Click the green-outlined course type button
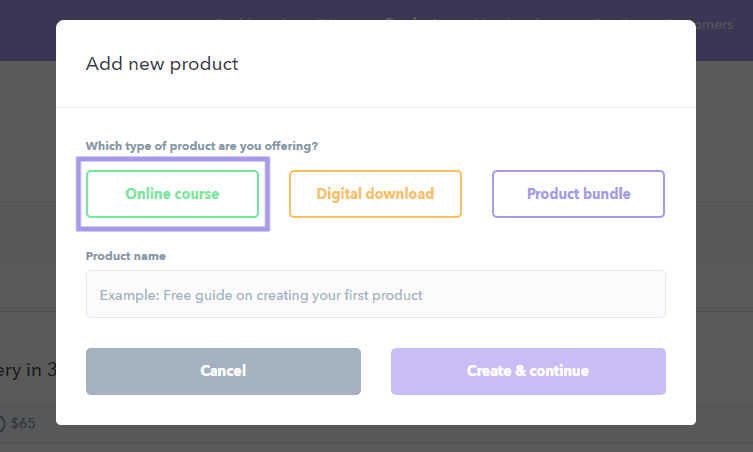The image size is (753, 452). [x=172, y=194]
